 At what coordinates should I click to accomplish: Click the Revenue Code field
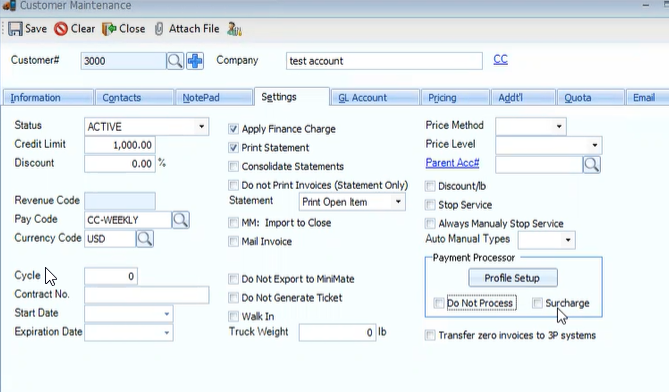[x=120, y=201]
